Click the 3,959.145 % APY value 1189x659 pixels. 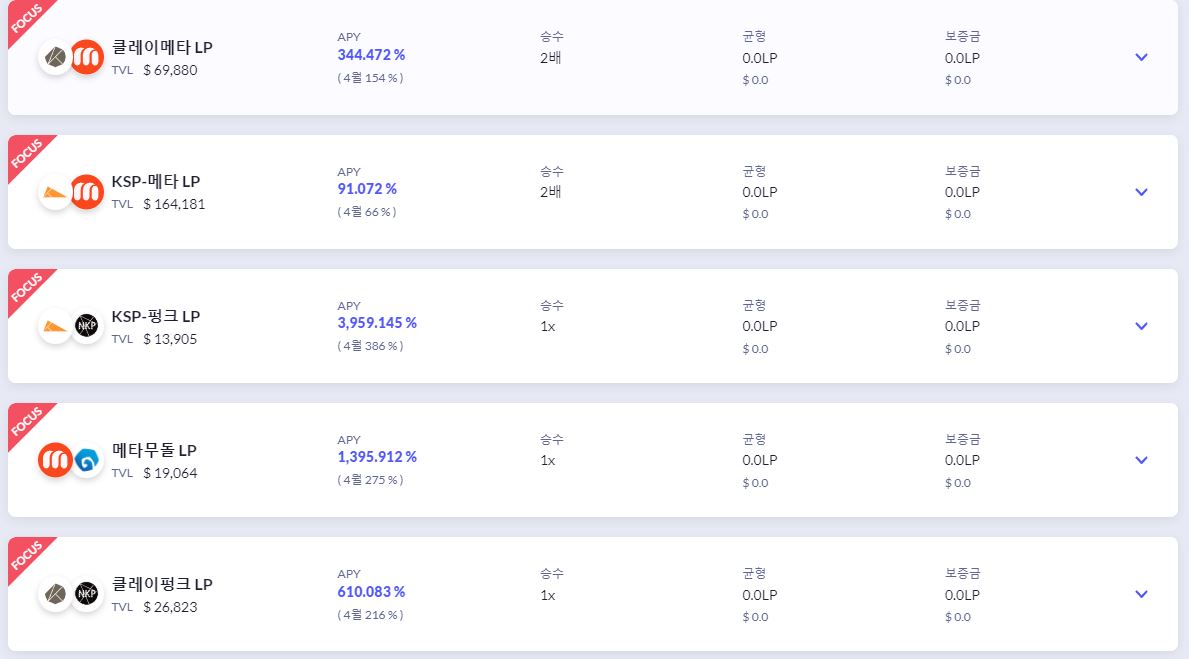(377, 323)
